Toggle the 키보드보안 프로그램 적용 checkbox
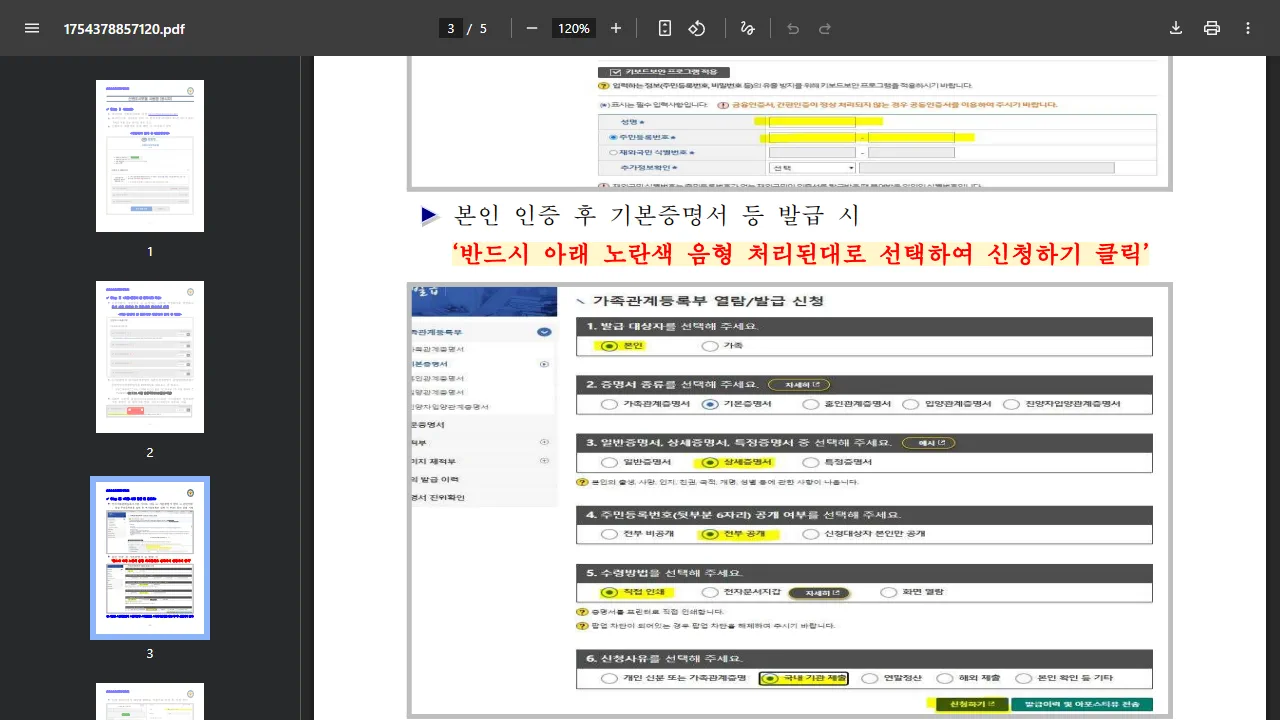 click(x=616, y=72)
